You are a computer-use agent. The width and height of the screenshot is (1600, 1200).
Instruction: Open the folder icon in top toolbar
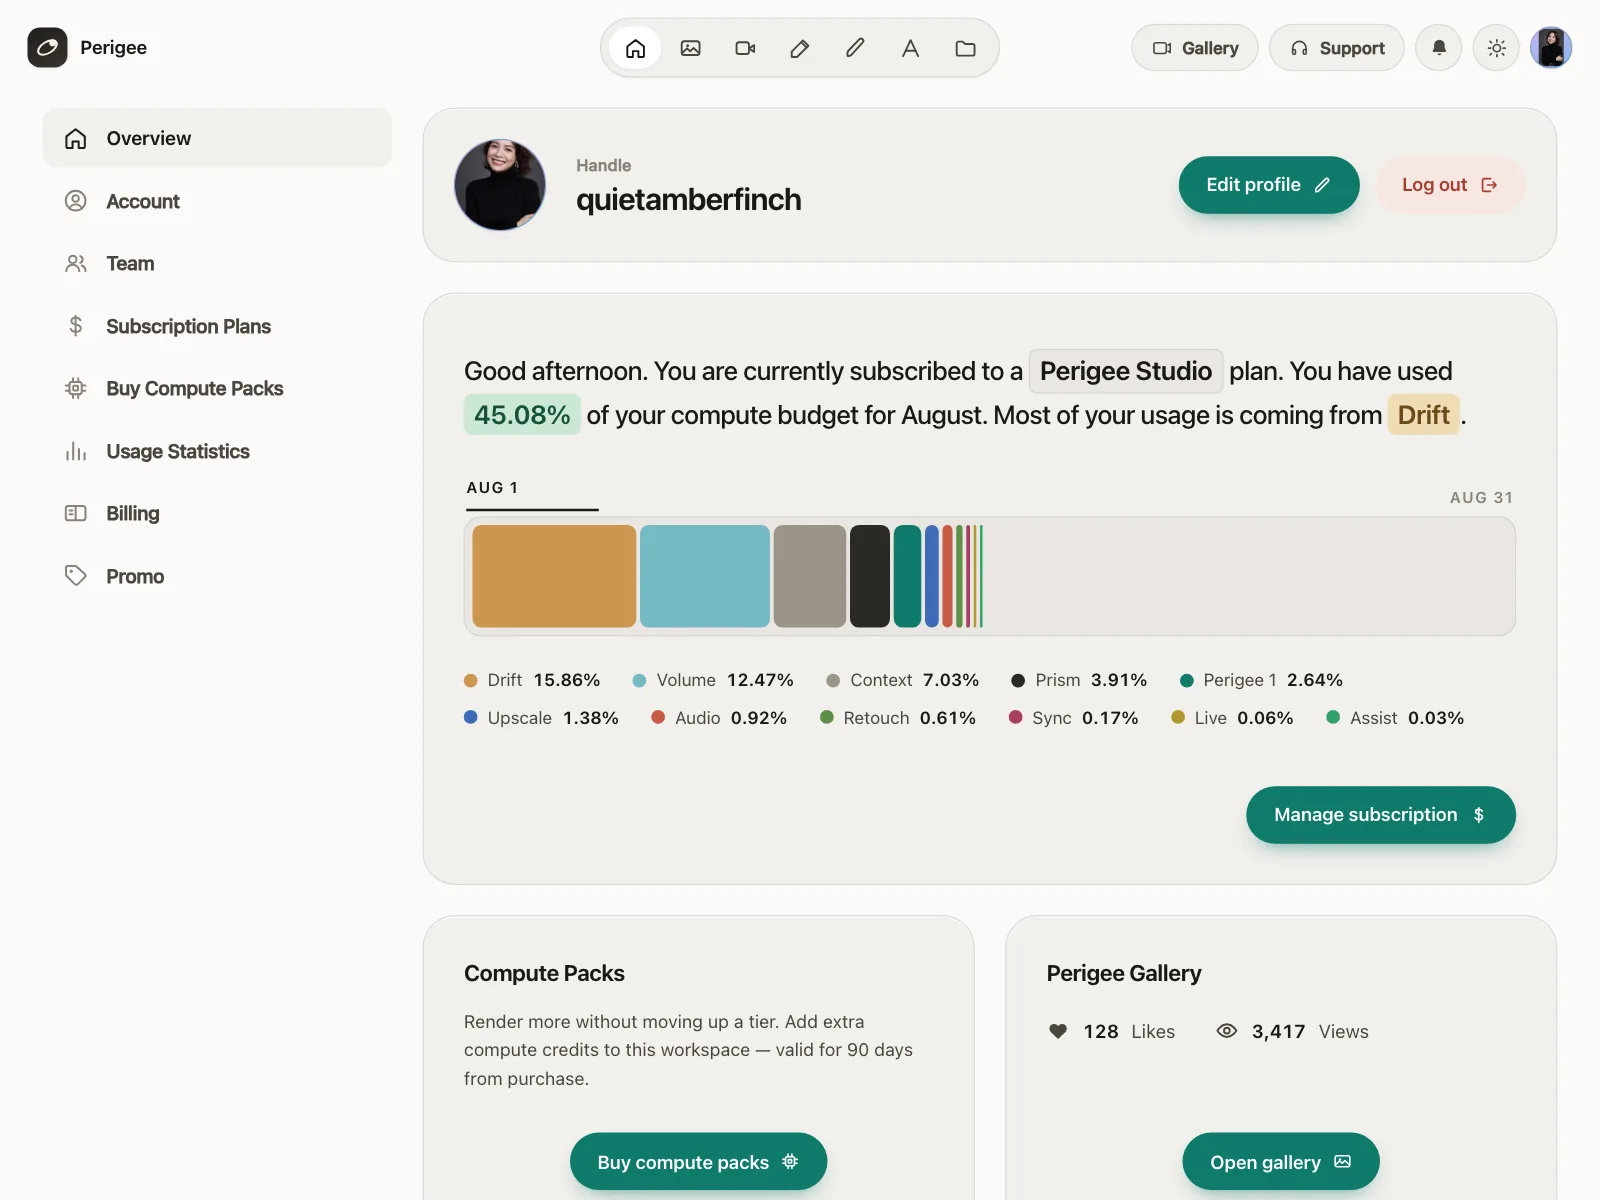(x=965, y=48)
